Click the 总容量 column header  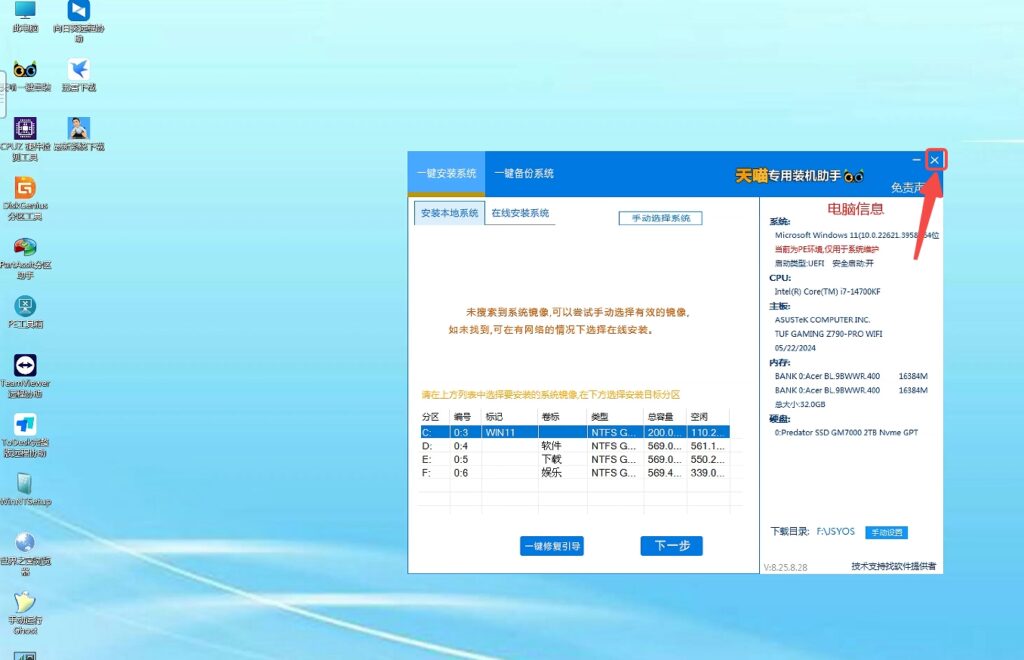[x=661, y=417]
